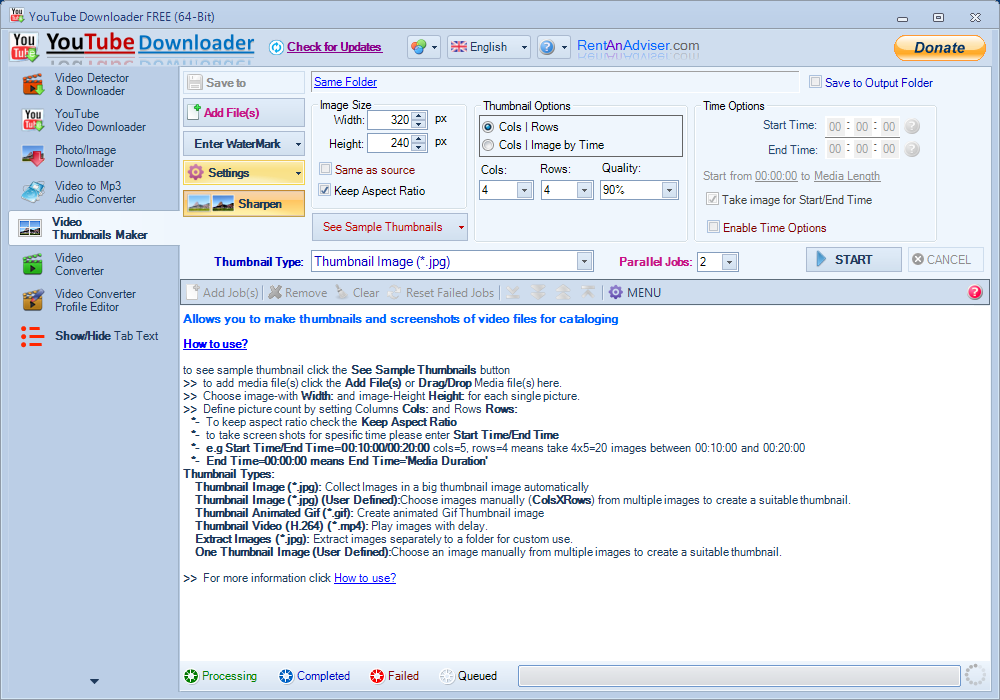Screen dimensions: 1000x700
Task: Open the Same Folder link
Action: click(x=345, y=82)
